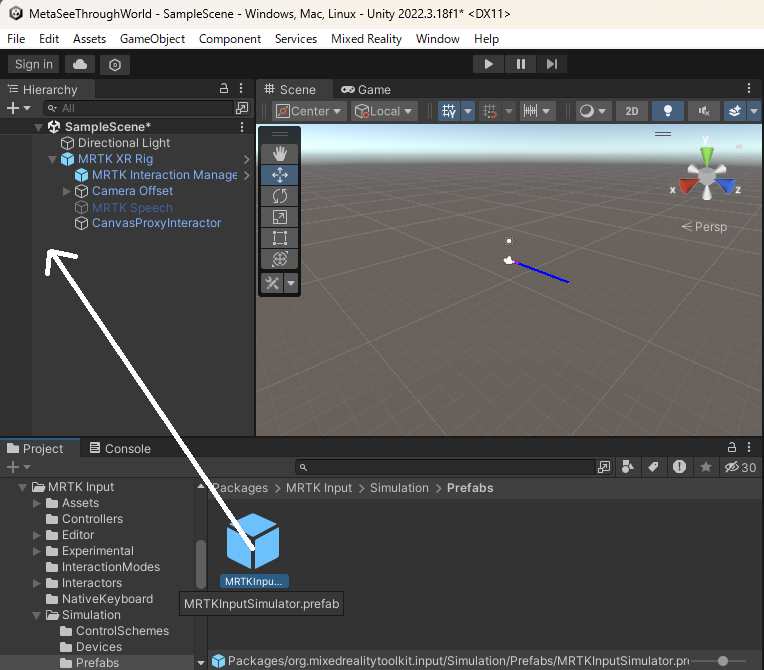The image size is (764, 670).
Task: Open the Center pivot dropdown
Action: coord(309,111)
